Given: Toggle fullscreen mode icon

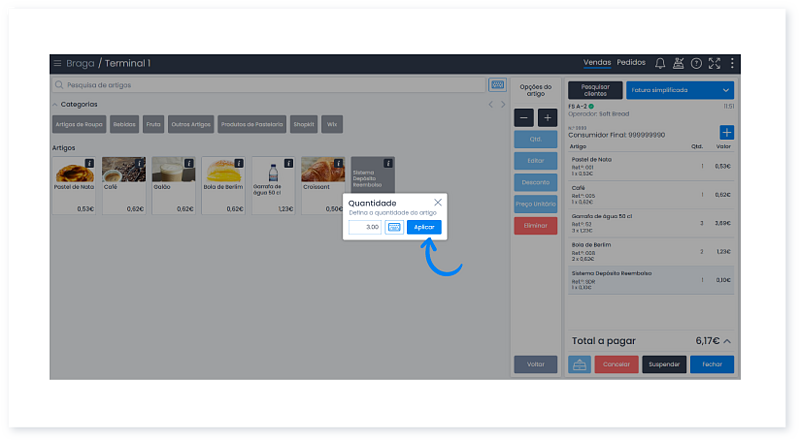Looking at the screenshot, I should point(714,63).
